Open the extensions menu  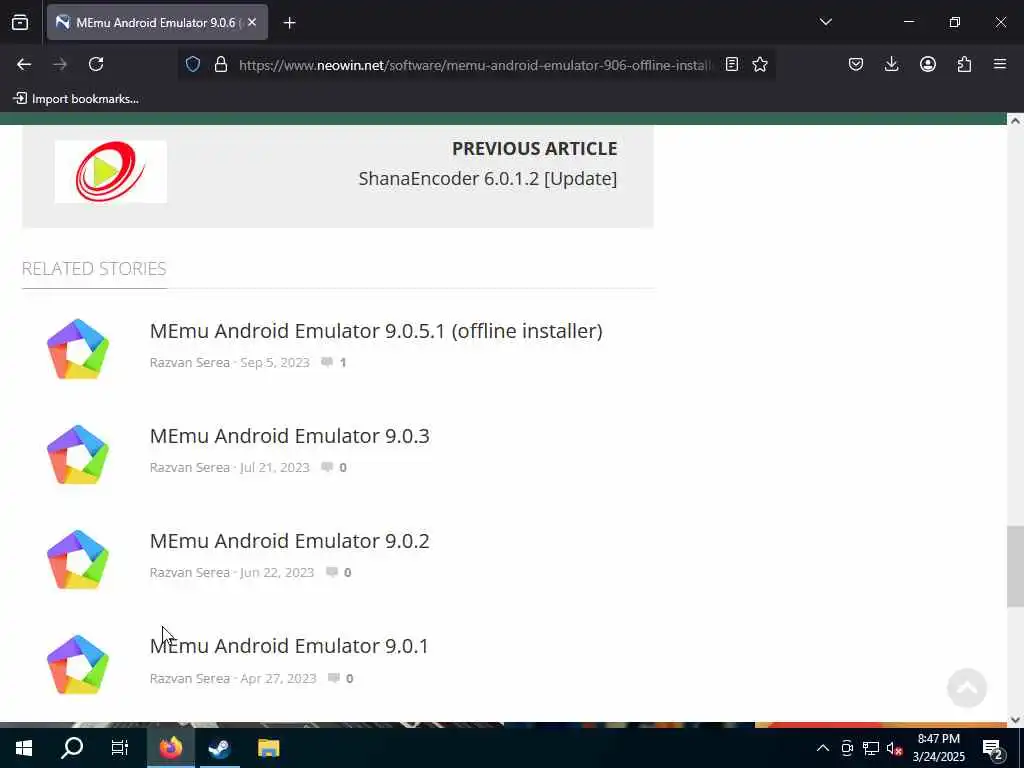pyautogui.click(x=964, y=64)
